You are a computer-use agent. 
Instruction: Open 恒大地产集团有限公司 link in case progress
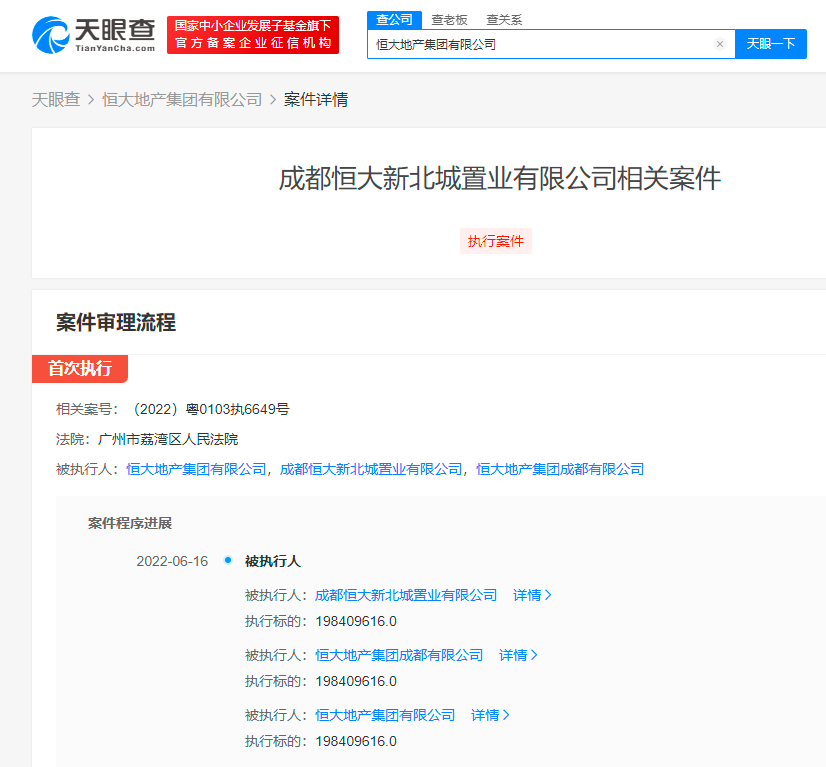[385, 715]
